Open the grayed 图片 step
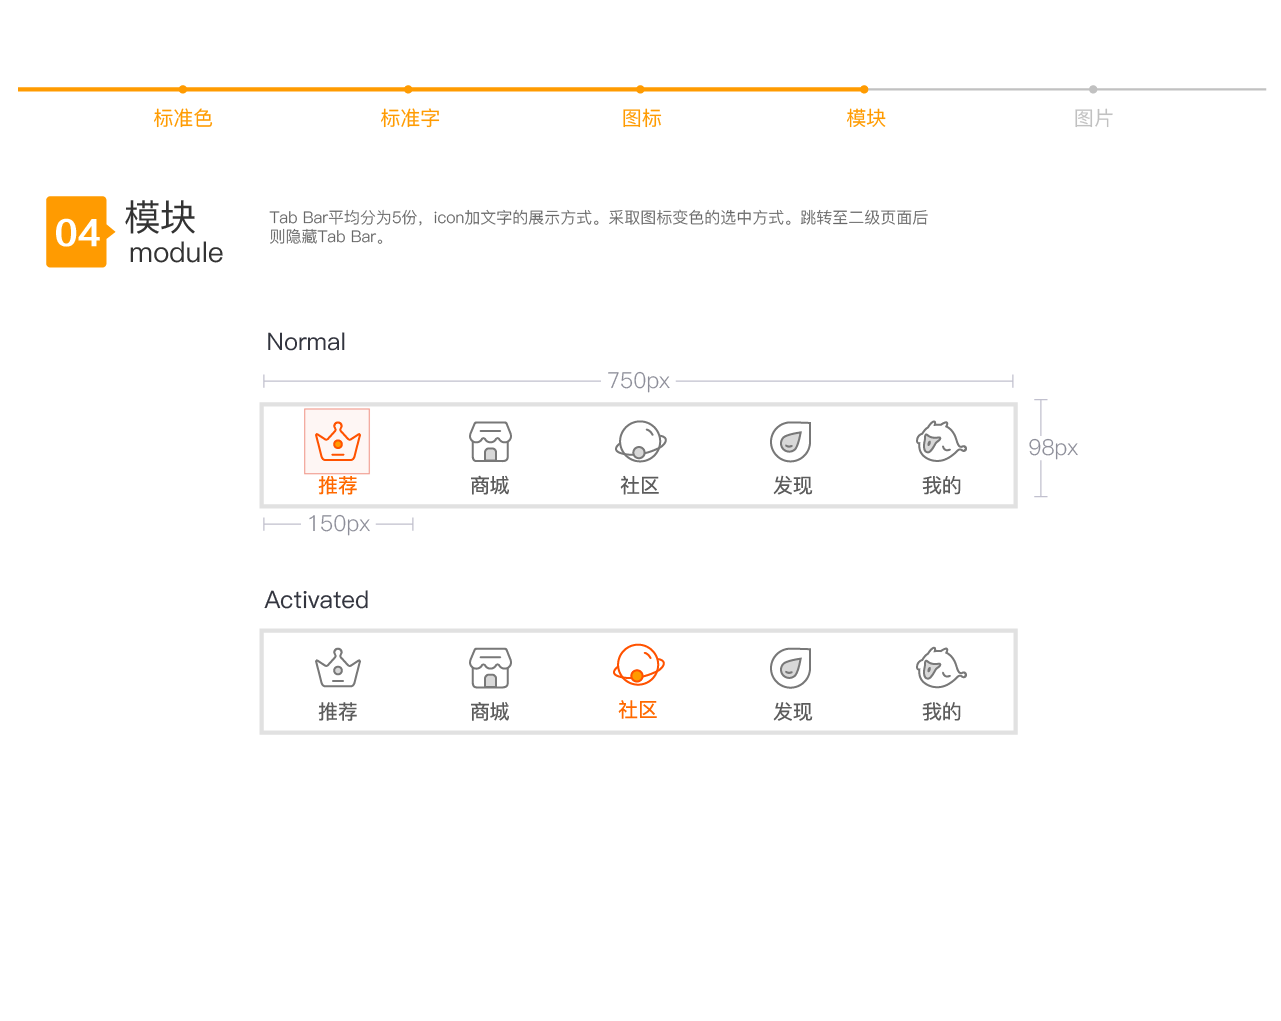 pos(1093,118)
